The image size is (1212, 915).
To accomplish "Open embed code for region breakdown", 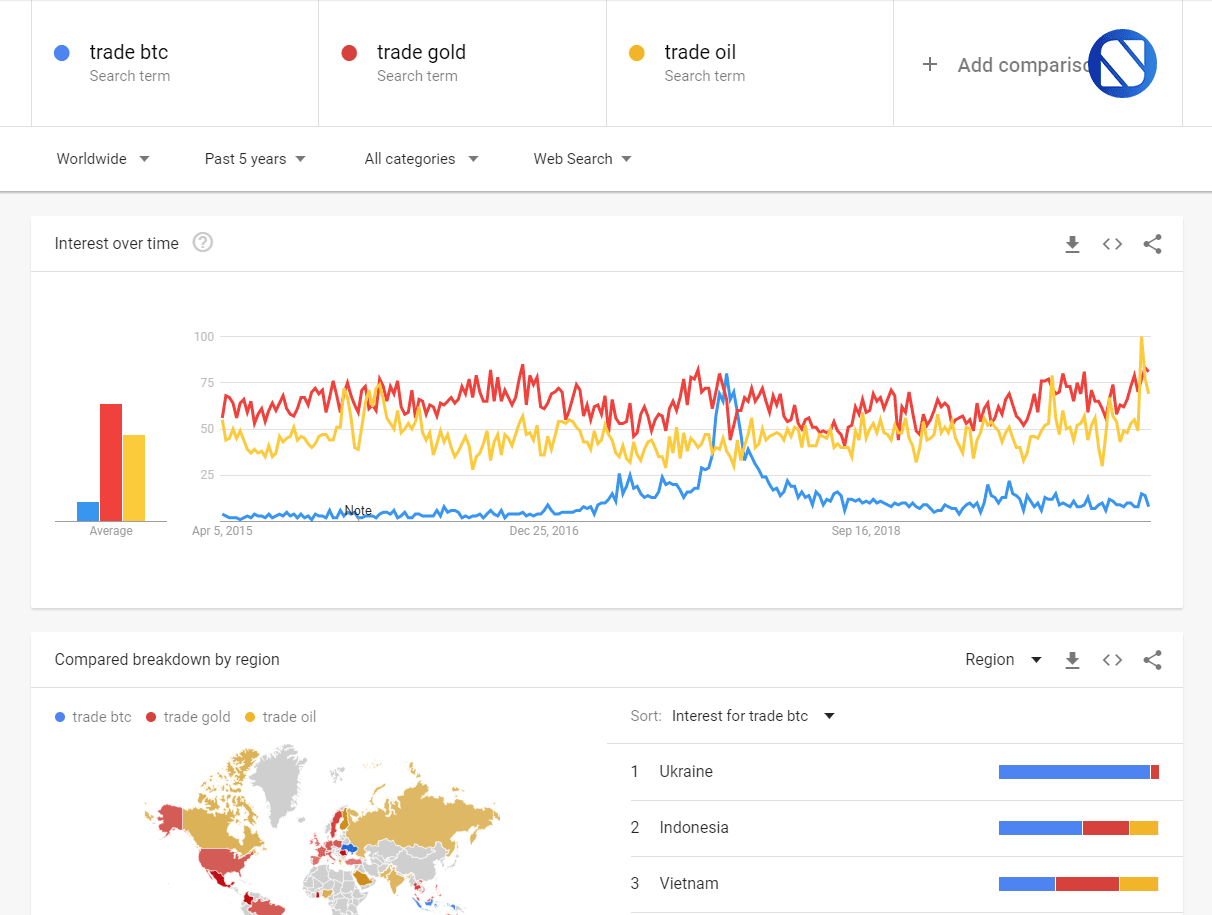I will (1112, 660).
